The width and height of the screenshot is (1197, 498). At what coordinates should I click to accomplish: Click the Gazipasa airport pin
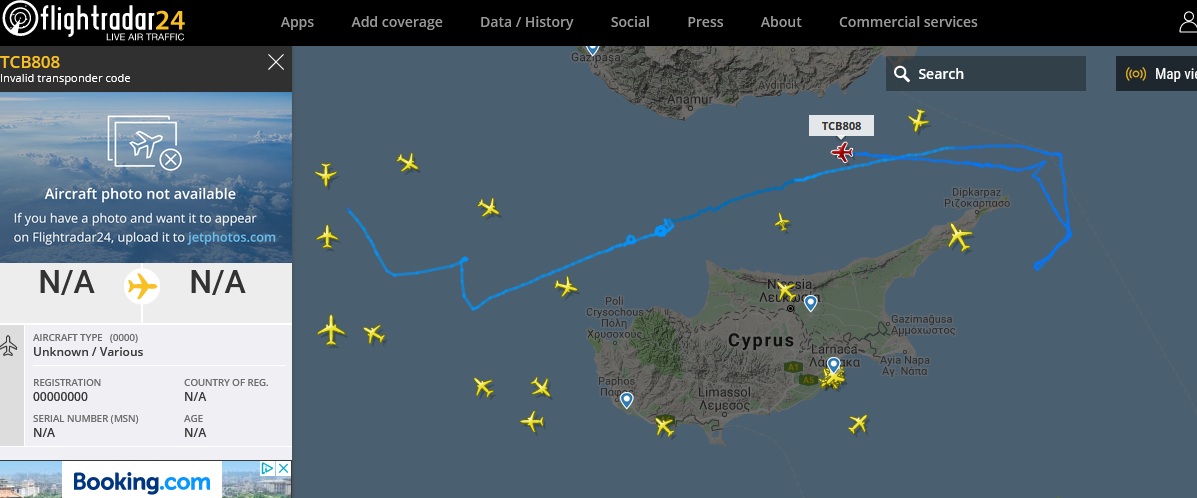point(592,47)
